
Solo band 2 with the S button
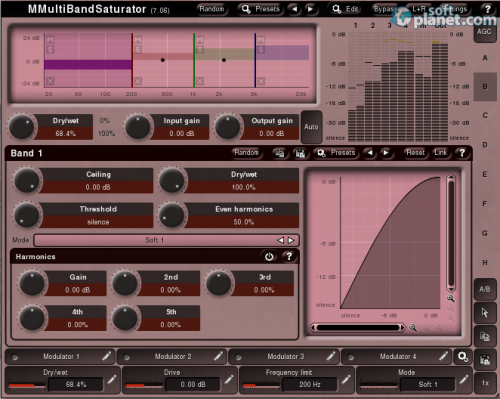(x=138, y=50)
